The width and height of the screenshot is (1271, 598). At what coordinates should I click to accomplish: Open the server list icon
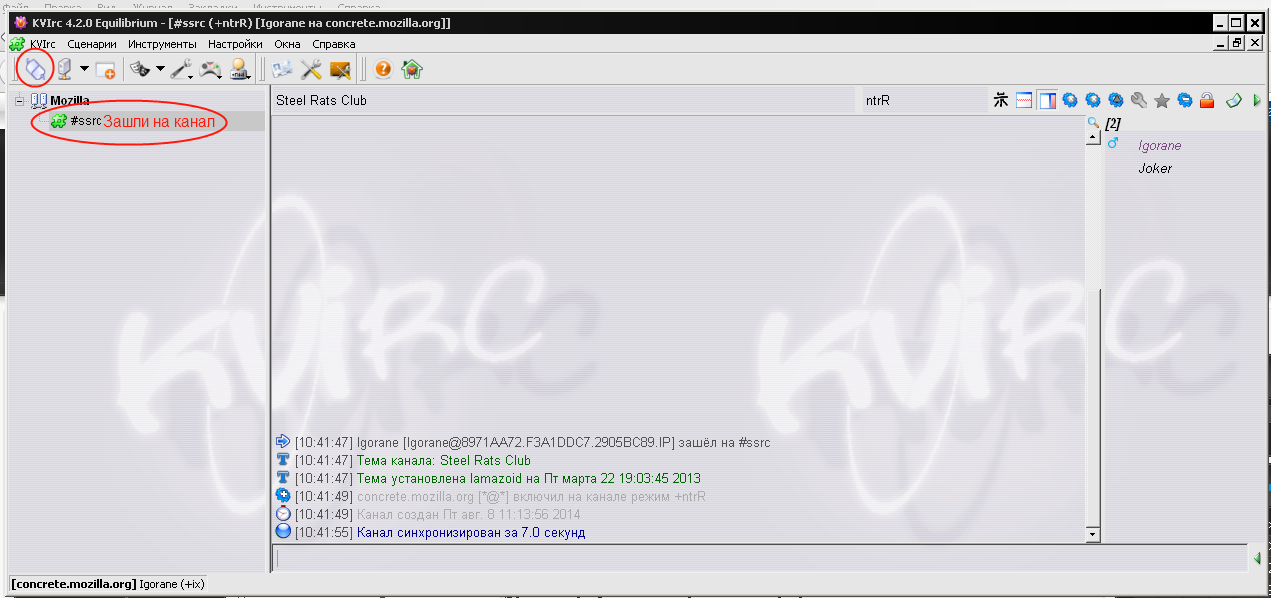(x=65, y=69)
